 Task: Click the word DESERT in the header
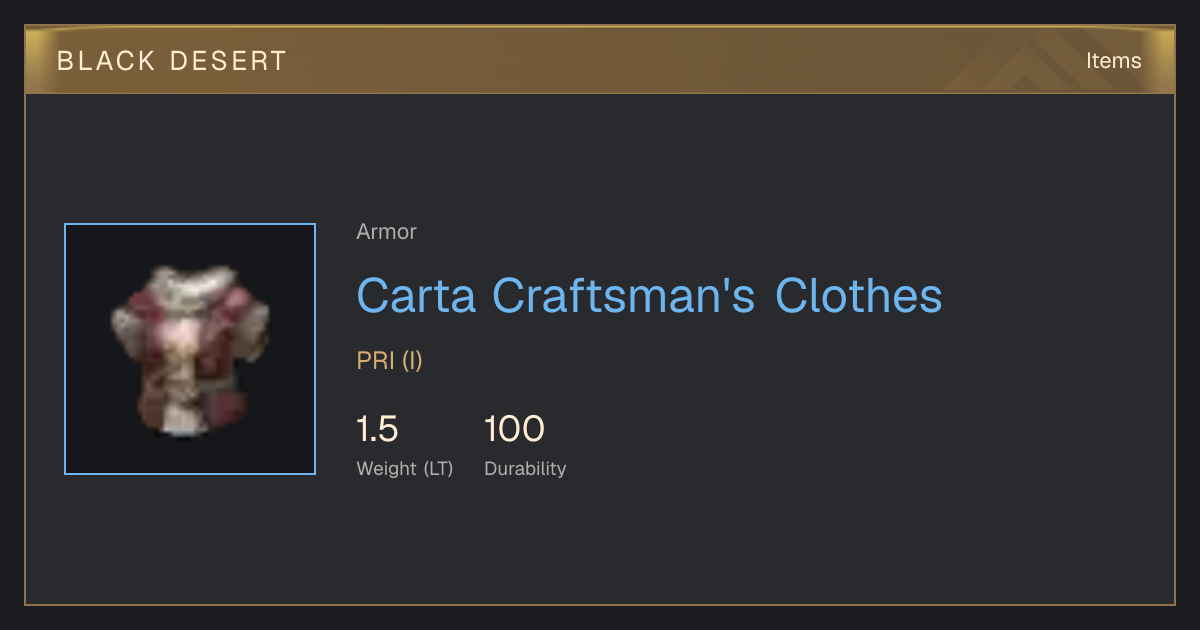point(228,61)
